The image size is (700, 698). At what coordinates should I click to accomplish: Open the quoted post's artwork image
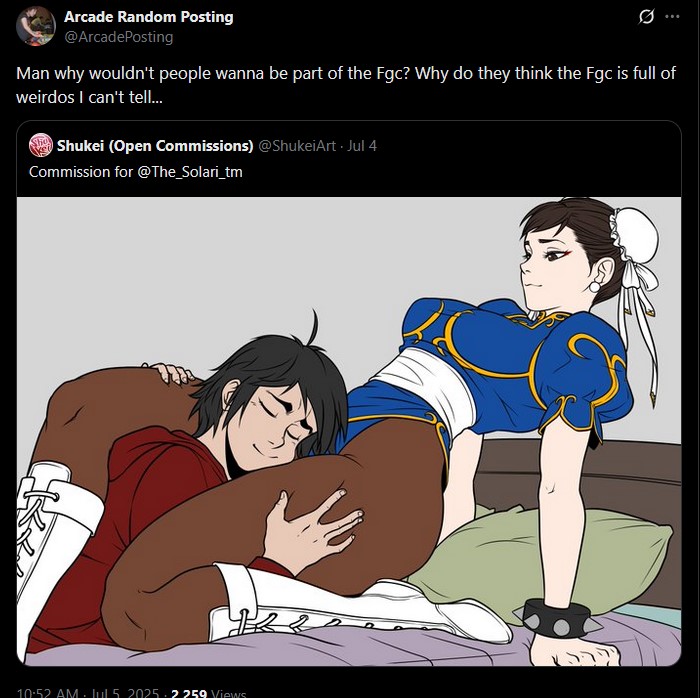coord(349,431)
